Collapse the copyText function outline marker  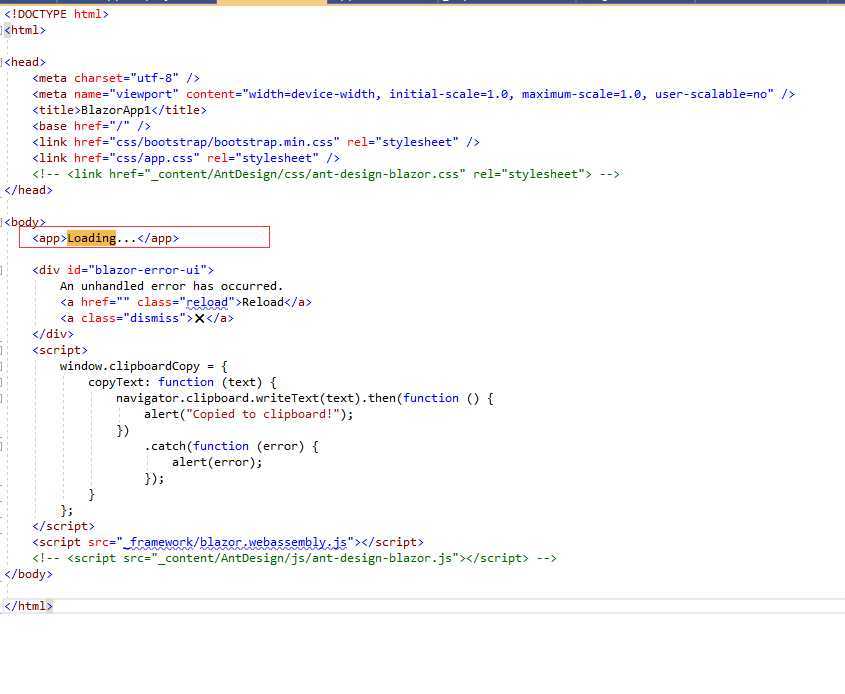pyautogui.click(x=2, y=382)
